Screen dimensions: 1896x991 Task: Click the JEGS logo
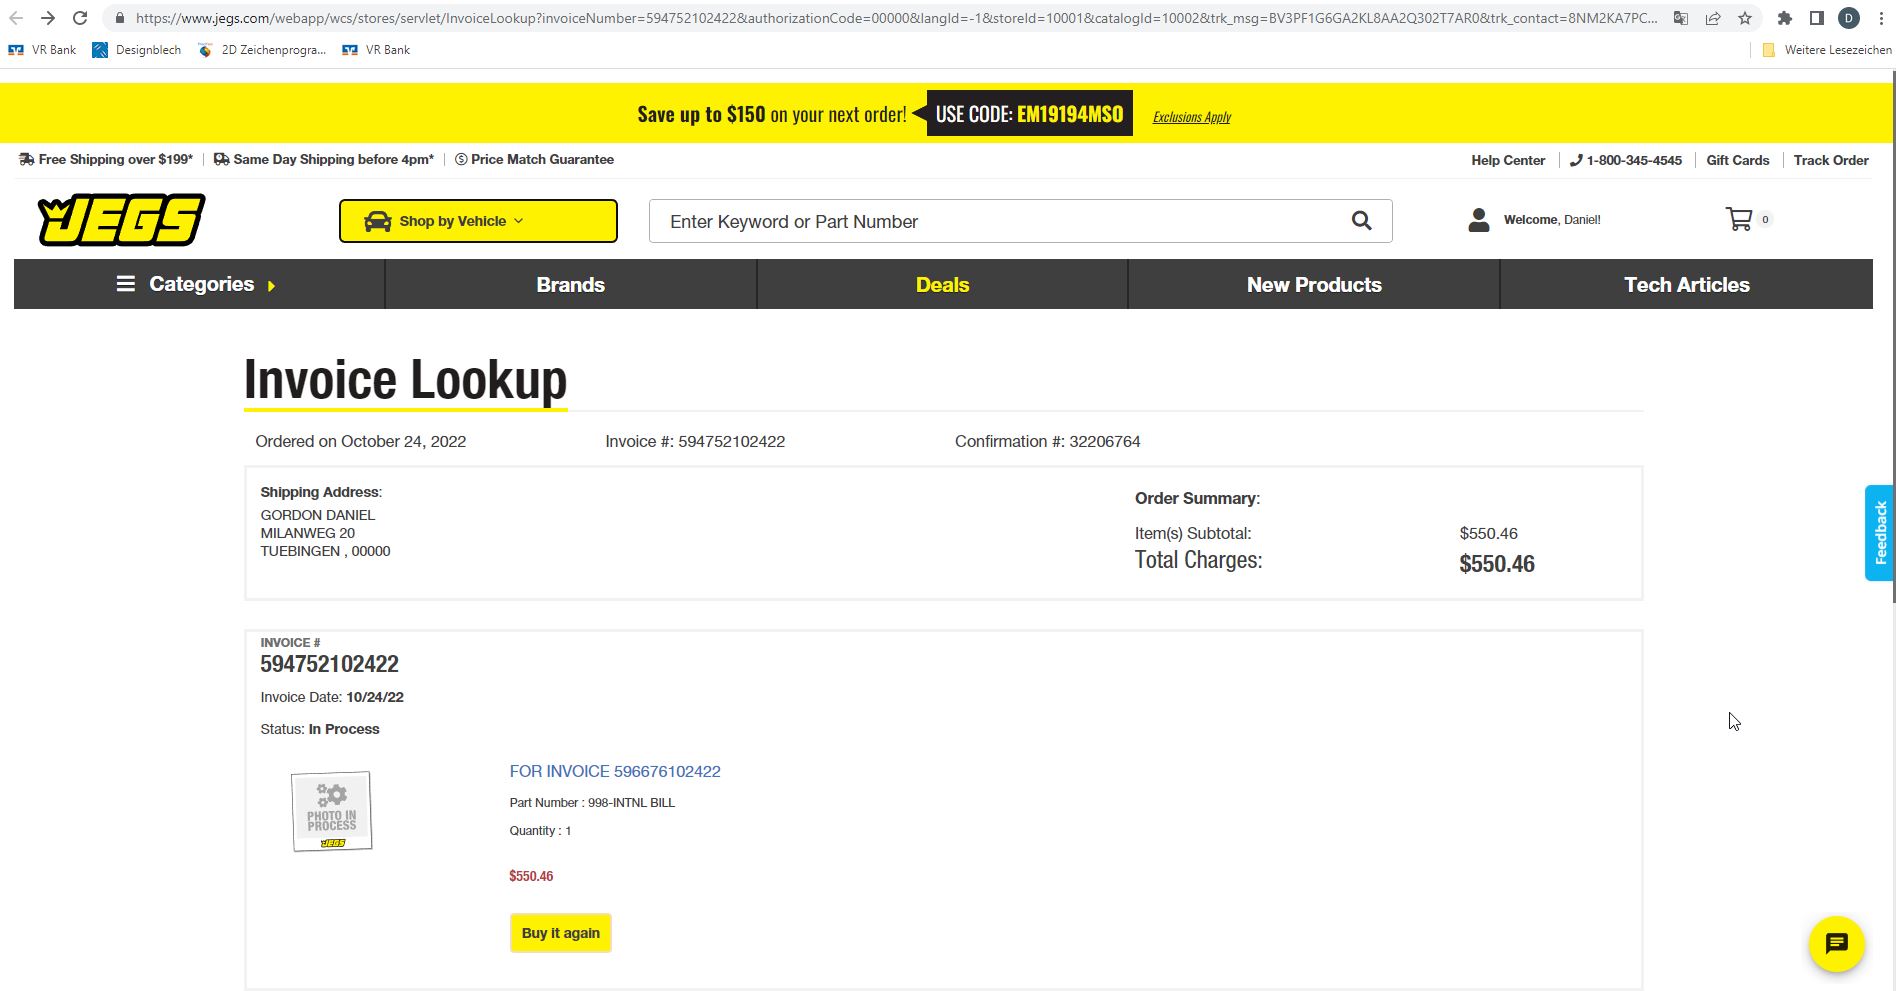click(x=121, y=220)
